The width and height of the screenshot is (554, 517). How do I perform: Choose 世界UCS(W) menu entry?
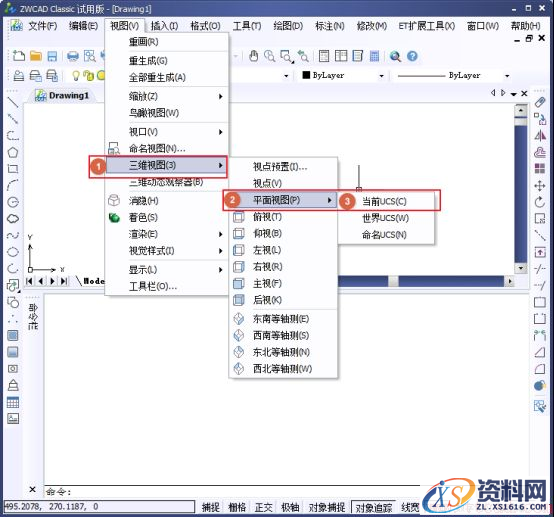tap(385, 218)
